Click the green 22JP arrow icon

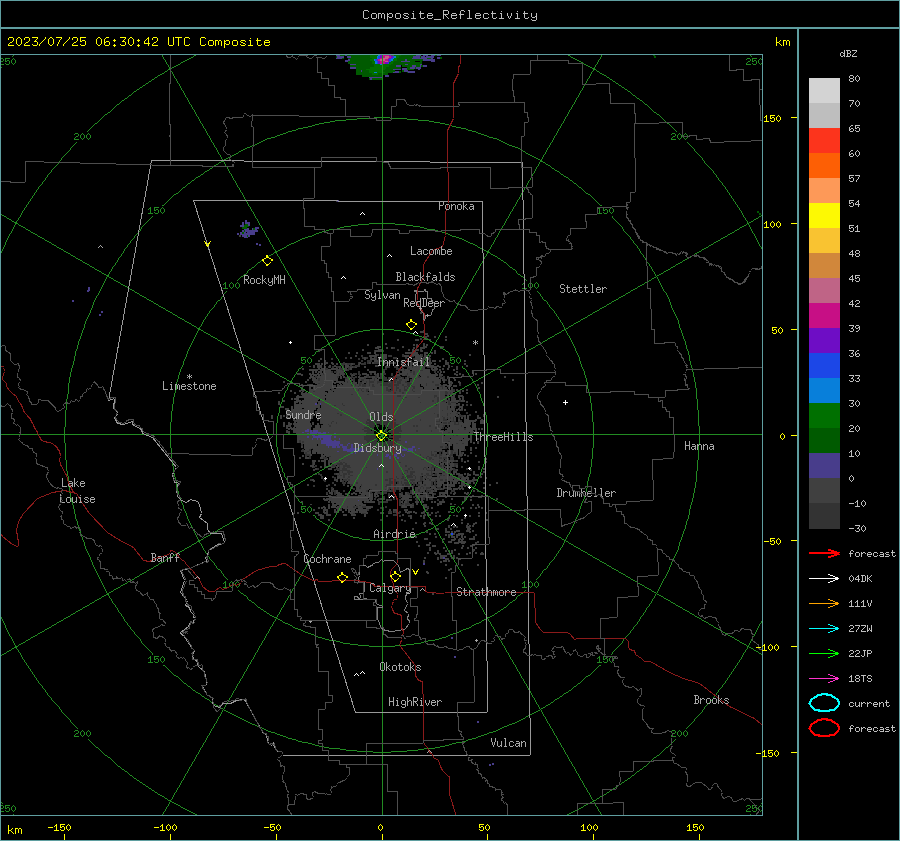(824, 653)
